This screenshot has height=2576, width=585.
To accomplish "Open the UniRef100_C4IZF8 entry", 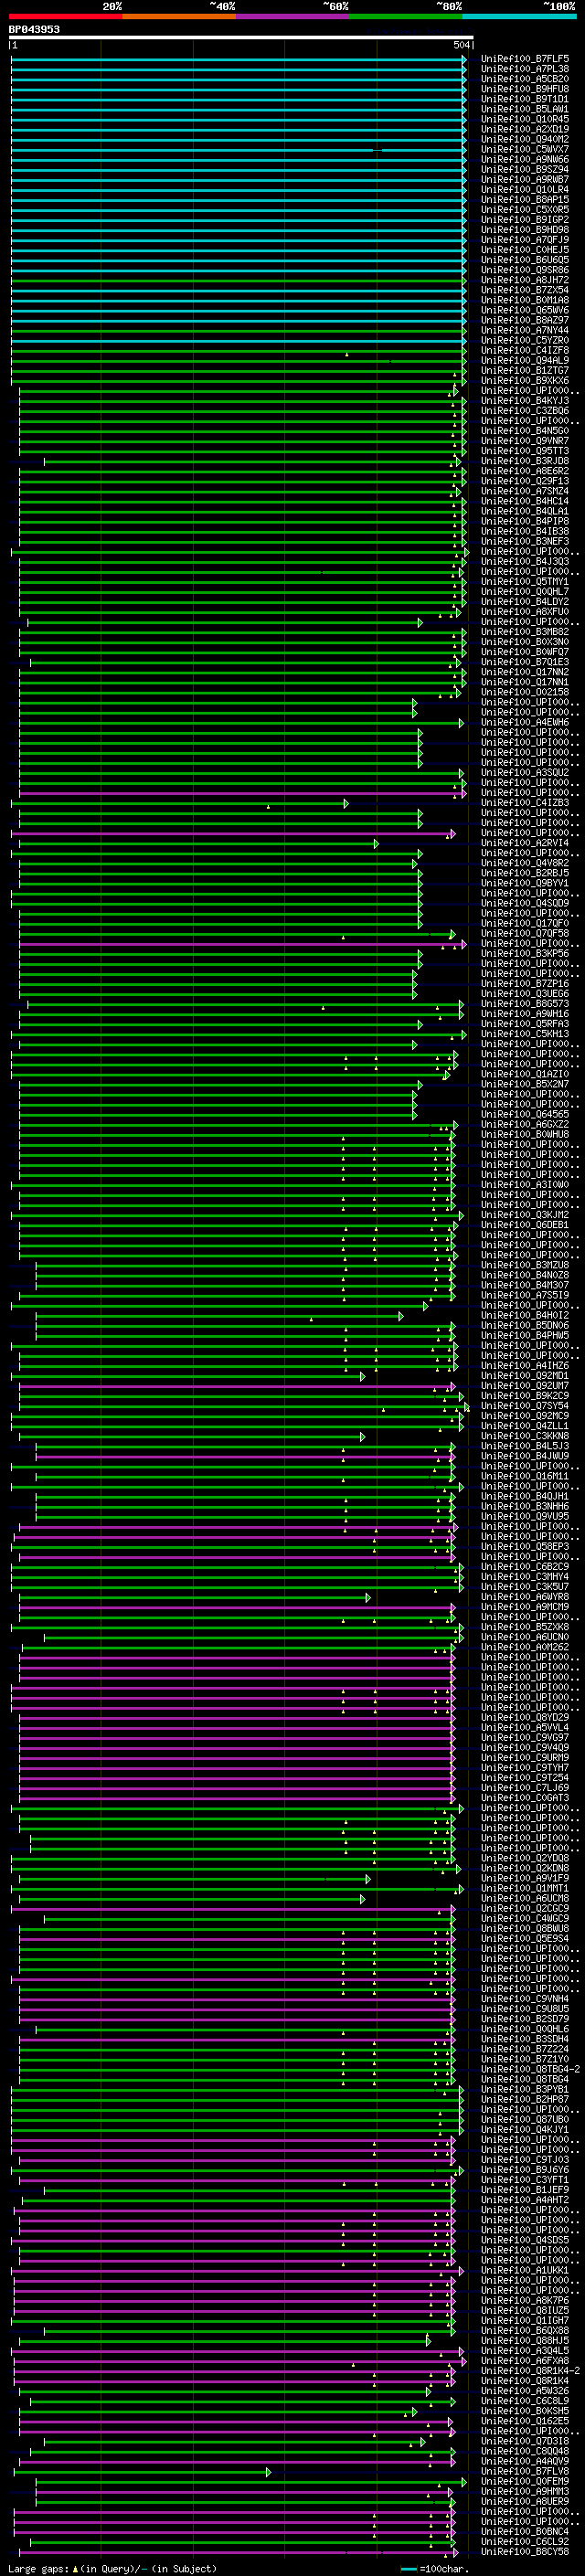I will 525,351.
